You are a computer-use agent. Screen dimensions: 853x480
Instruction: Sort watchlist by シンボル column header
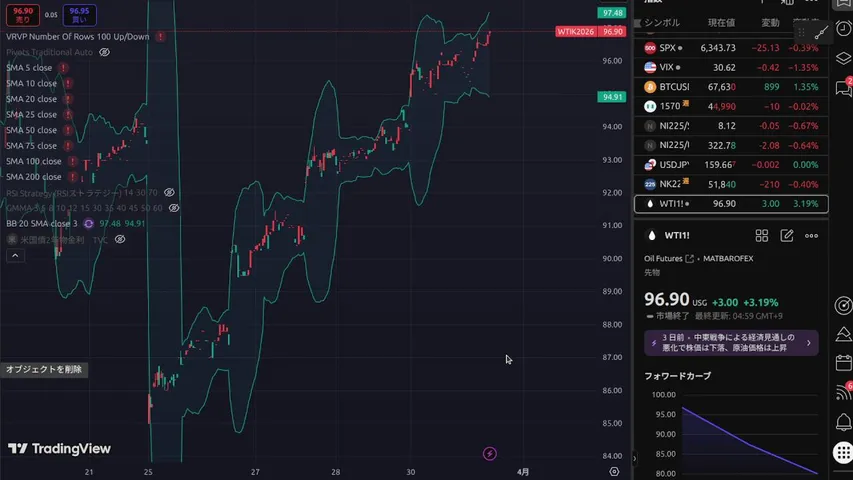(662, 22)
